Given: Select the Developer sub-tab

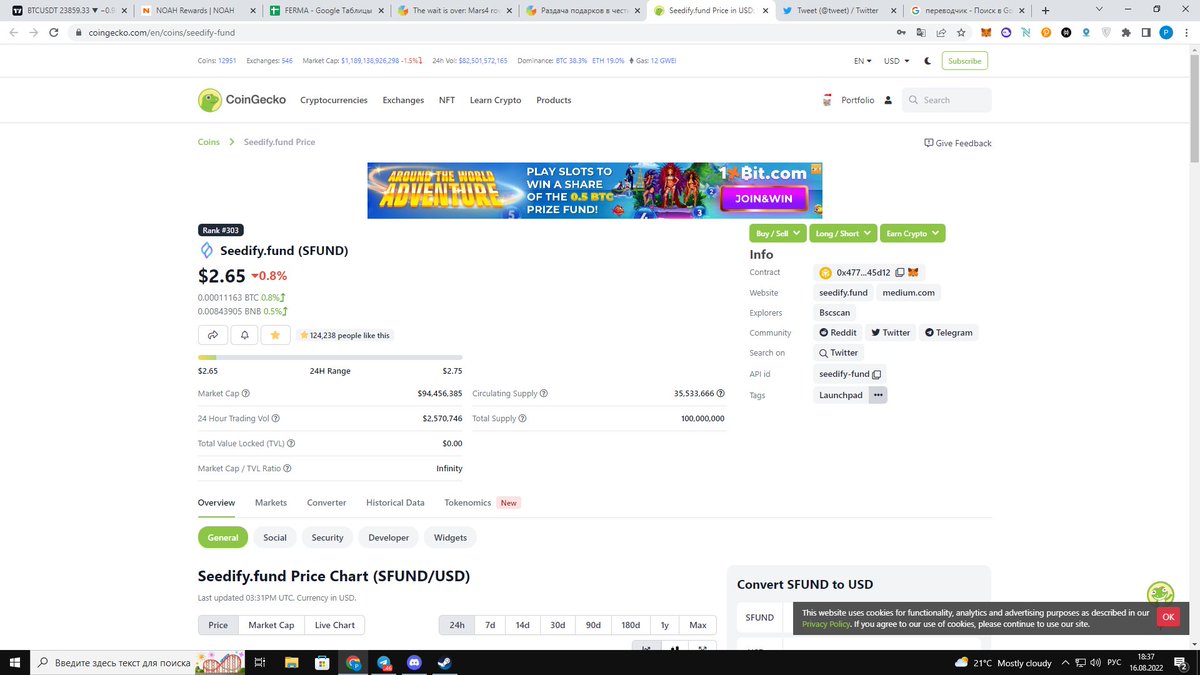Looking at the screenshot, I should coord(389,537).
